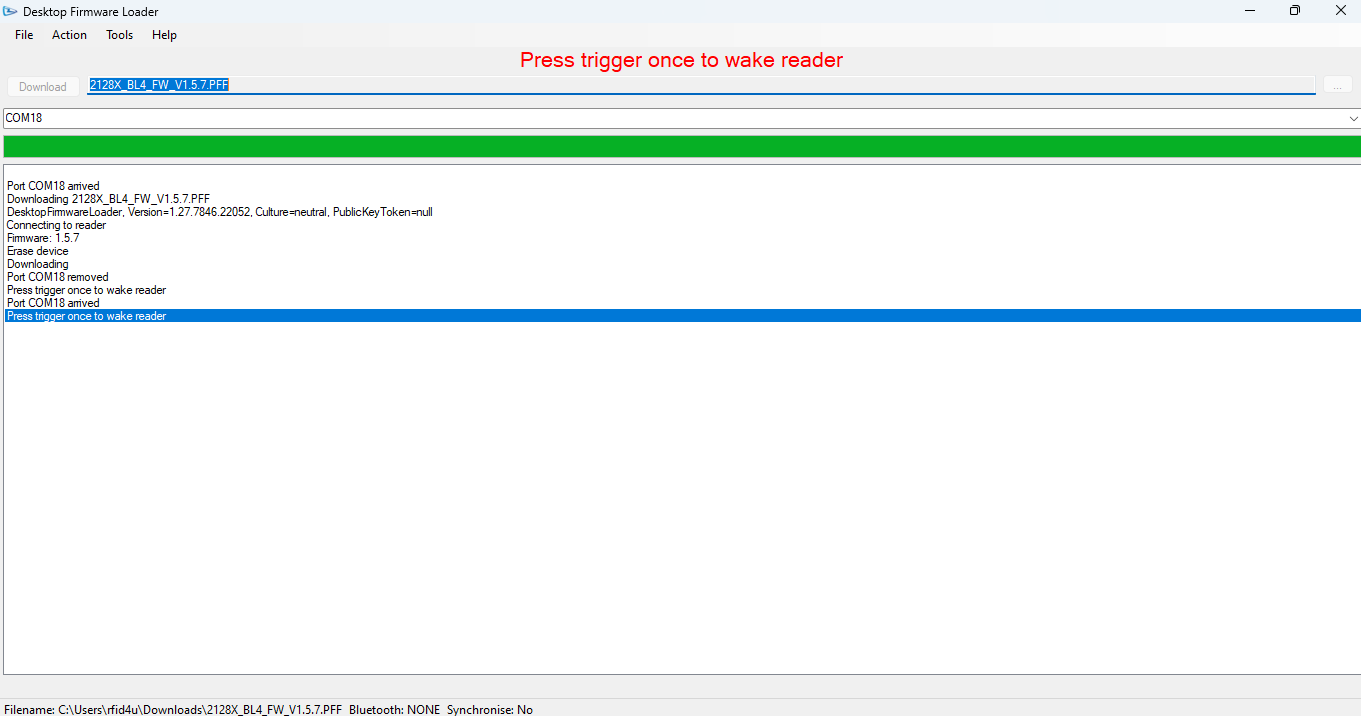Click the firmware file path field
This screenshot has width=1361, height=716.
coord(701,85)
